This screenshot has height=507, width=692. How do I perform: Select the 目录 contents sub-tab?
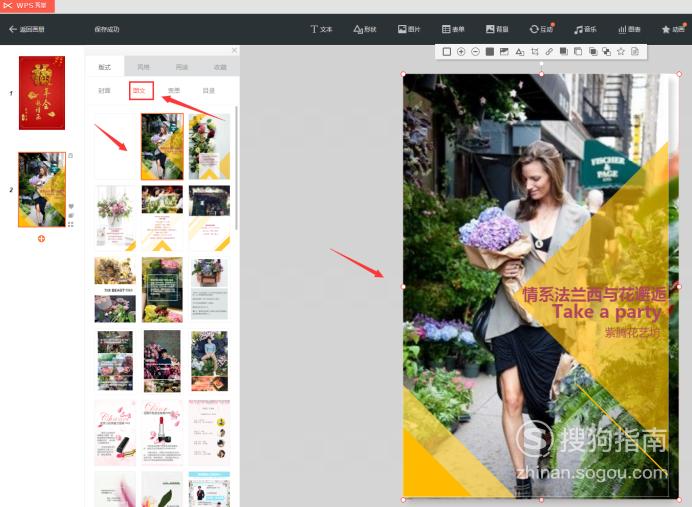pyautogui.click(x=208, y=90)
